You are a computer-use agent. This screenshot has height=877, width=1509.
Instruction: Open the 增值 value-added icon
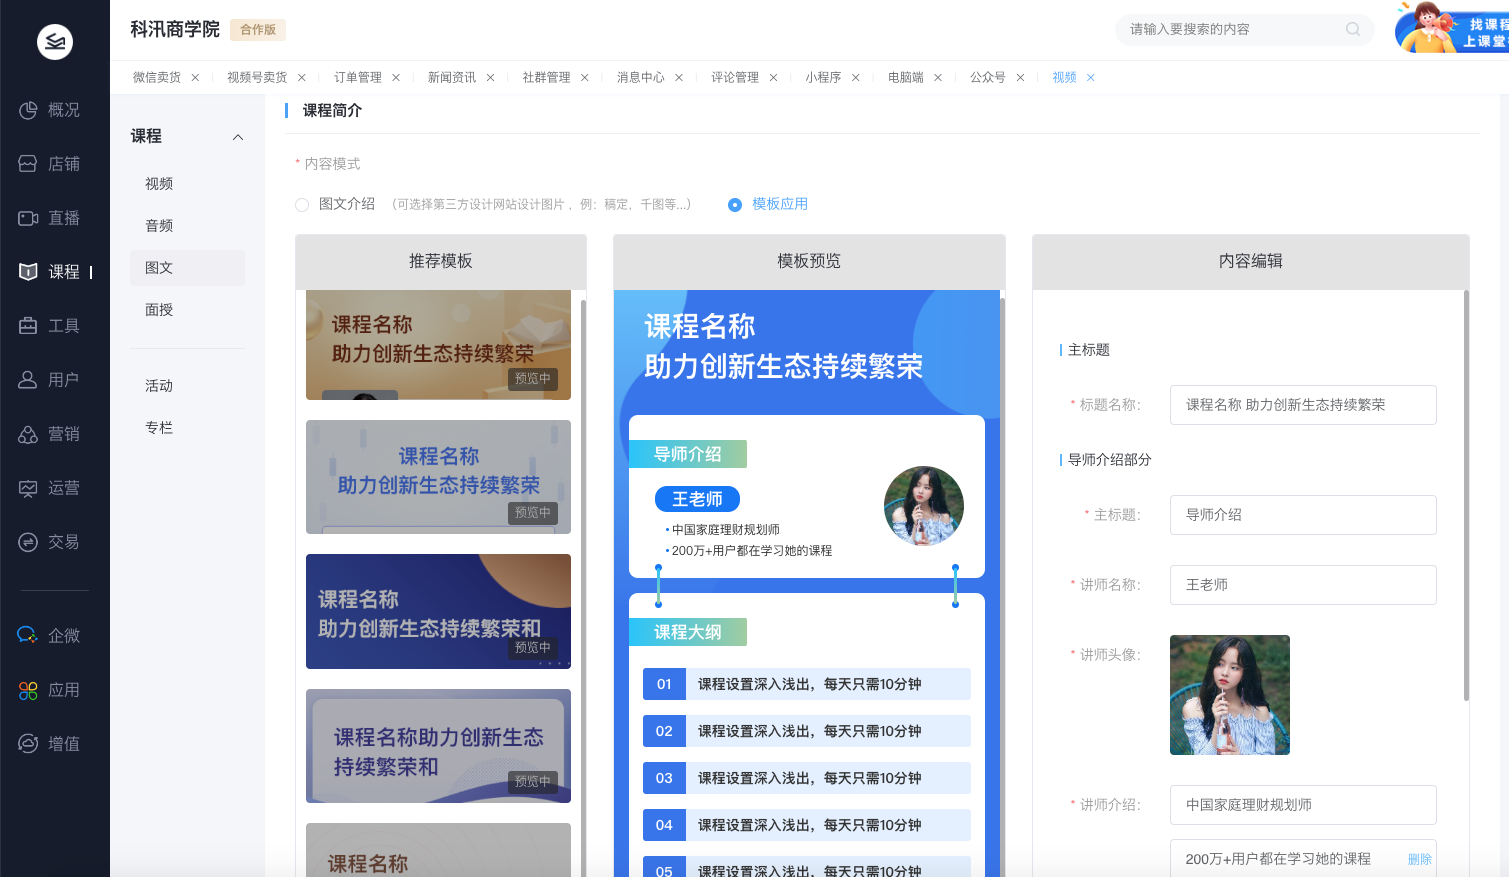coord(28,744)
